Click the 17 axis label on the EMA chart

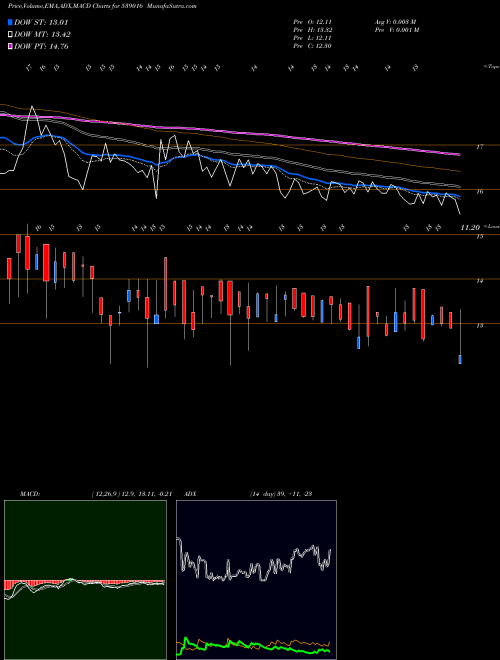point(479,147)
